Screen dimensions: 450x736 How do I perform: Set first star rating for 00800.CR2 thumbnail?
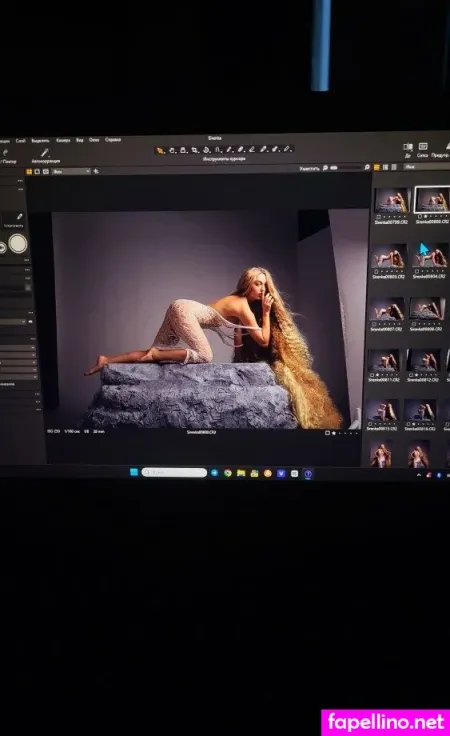tap(426, 216)
